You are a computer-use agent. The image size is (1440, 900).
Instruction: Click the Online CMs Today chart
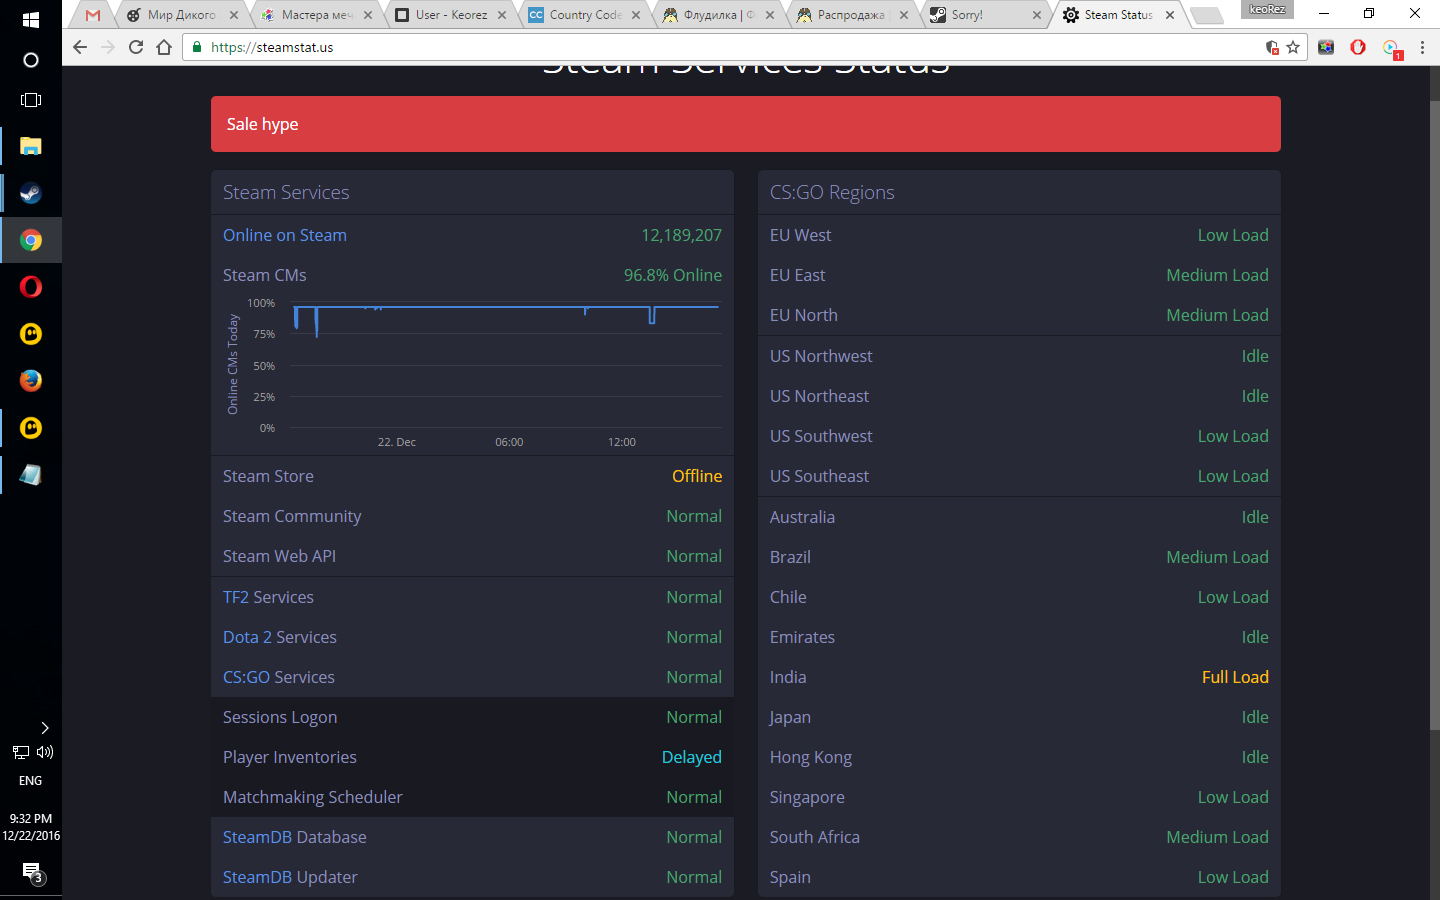473,372
